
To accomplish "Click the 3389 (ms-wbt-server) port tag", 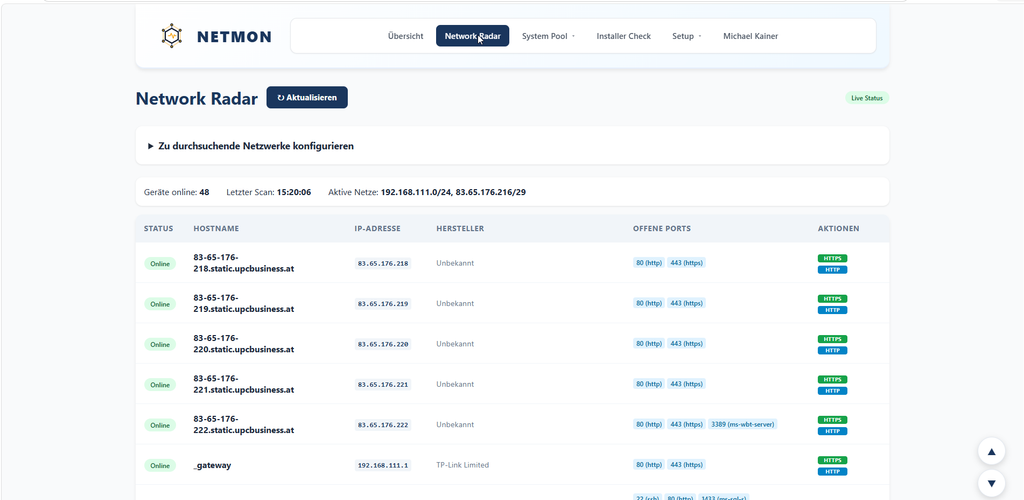I will tap(743, 424).
